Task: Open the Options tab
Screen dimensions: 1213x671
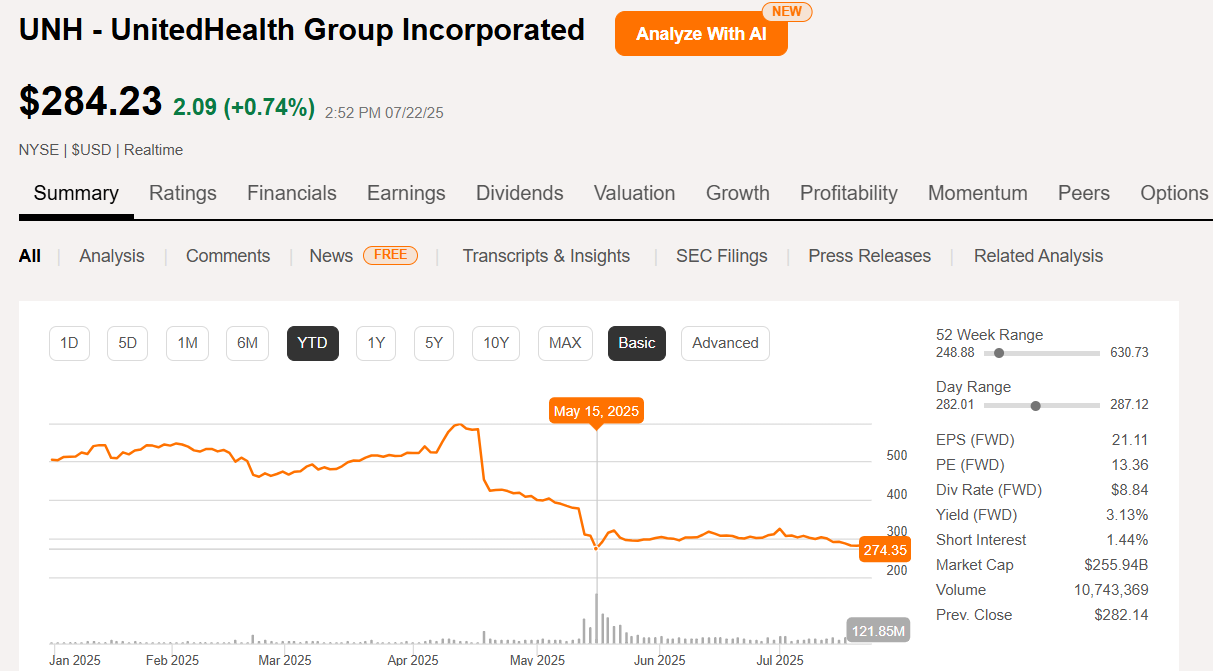Action: 1174,193
